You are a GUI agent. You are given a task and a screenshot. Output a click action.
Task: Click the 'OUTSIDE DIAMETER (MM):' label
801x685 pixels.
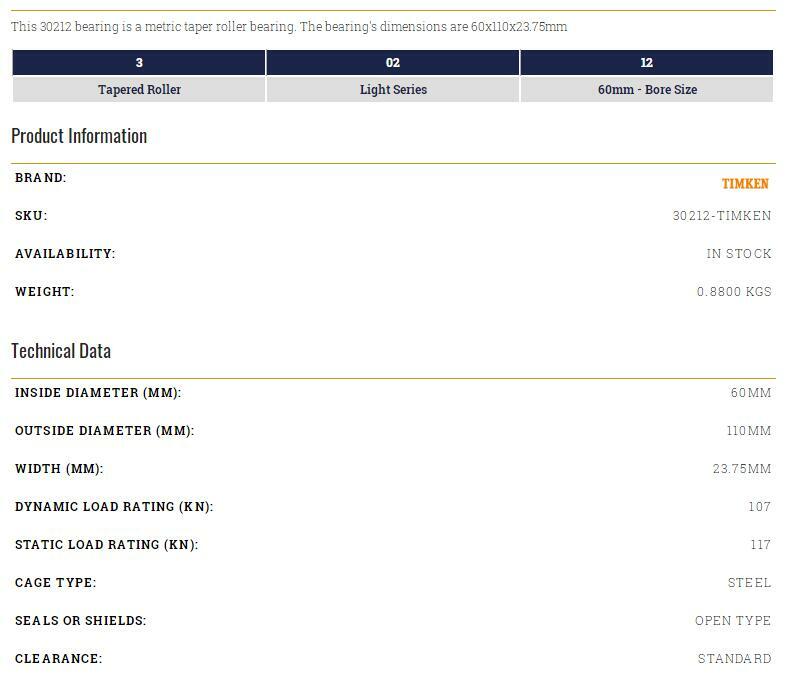pos(105,431)
